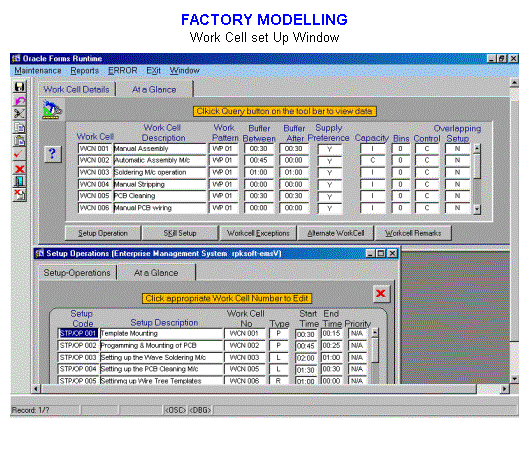Click the Exit door toolbar icon
This screenshot has width=530, height=449.
click(x=20, y=182)
